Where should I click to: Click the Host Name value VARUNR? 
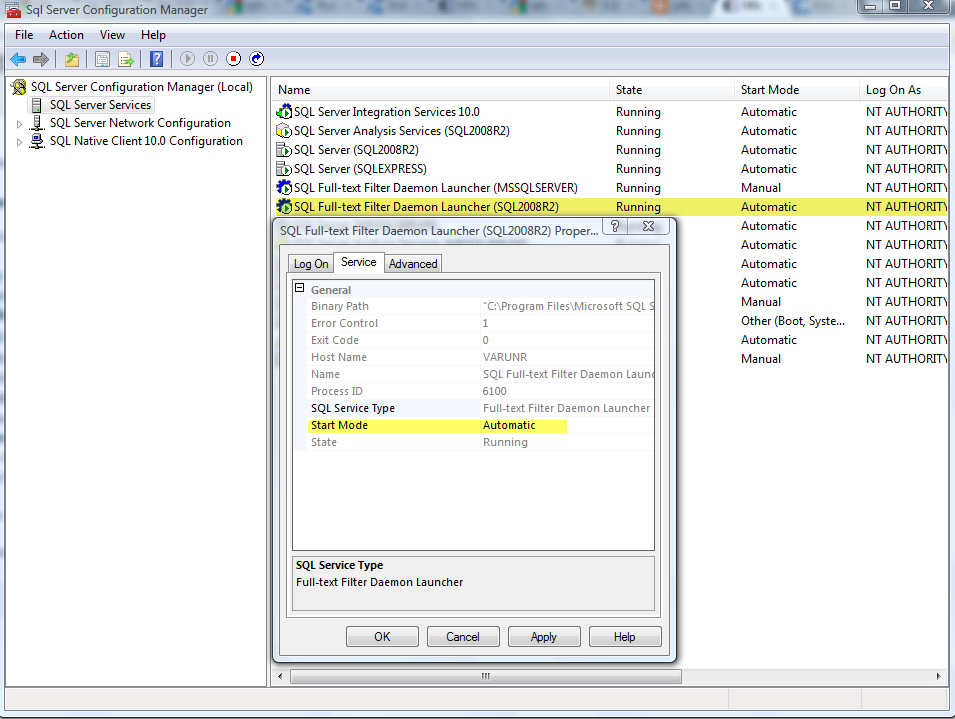click(x=505, y=357)
